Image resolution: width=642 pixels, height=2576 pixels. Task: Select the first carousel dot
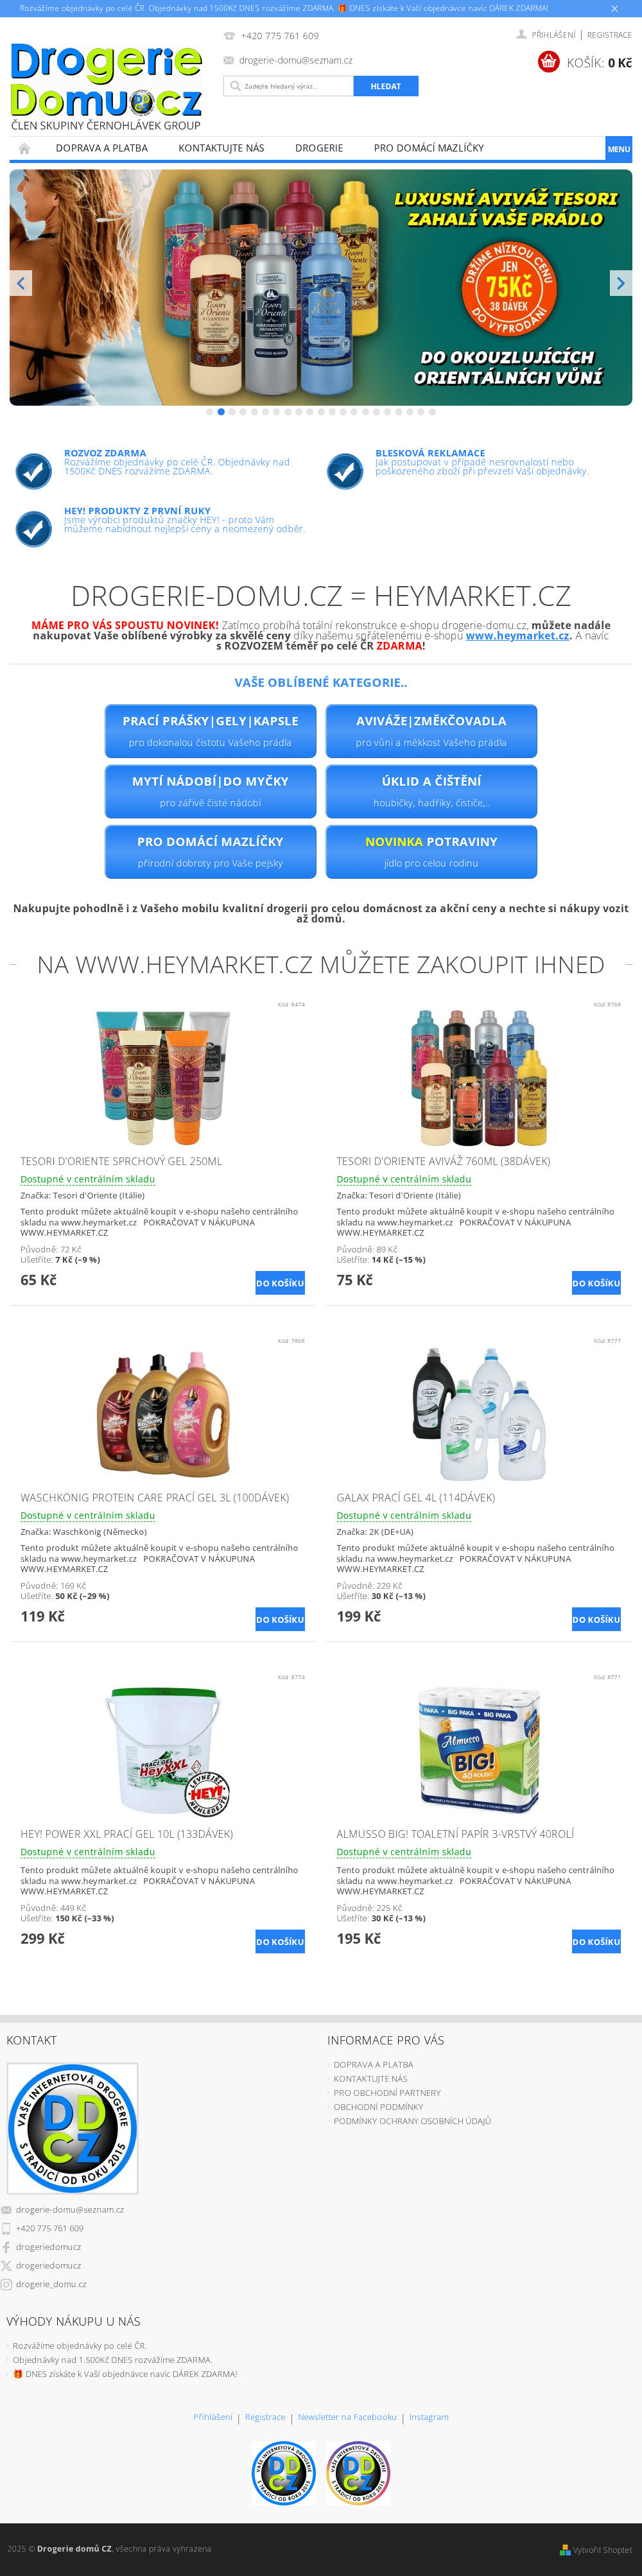pos(210,412)
